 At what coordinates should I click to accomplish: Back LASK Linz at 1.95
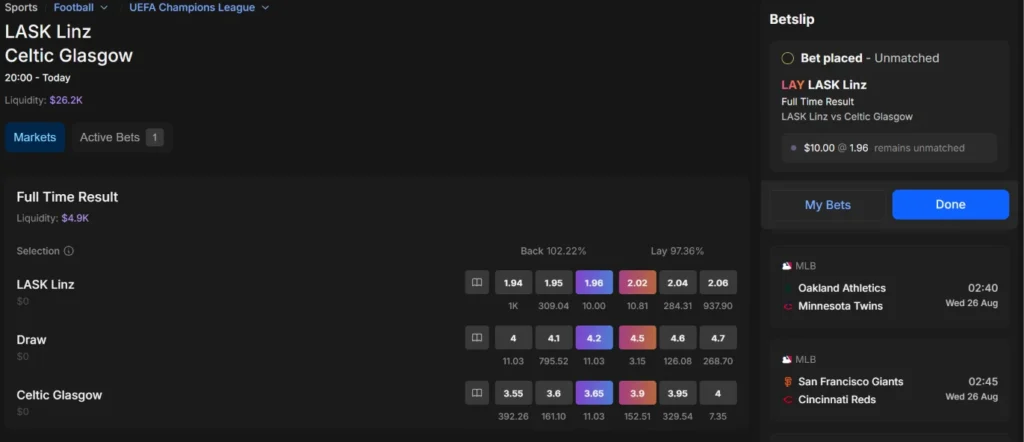click(x=554, y=282)
